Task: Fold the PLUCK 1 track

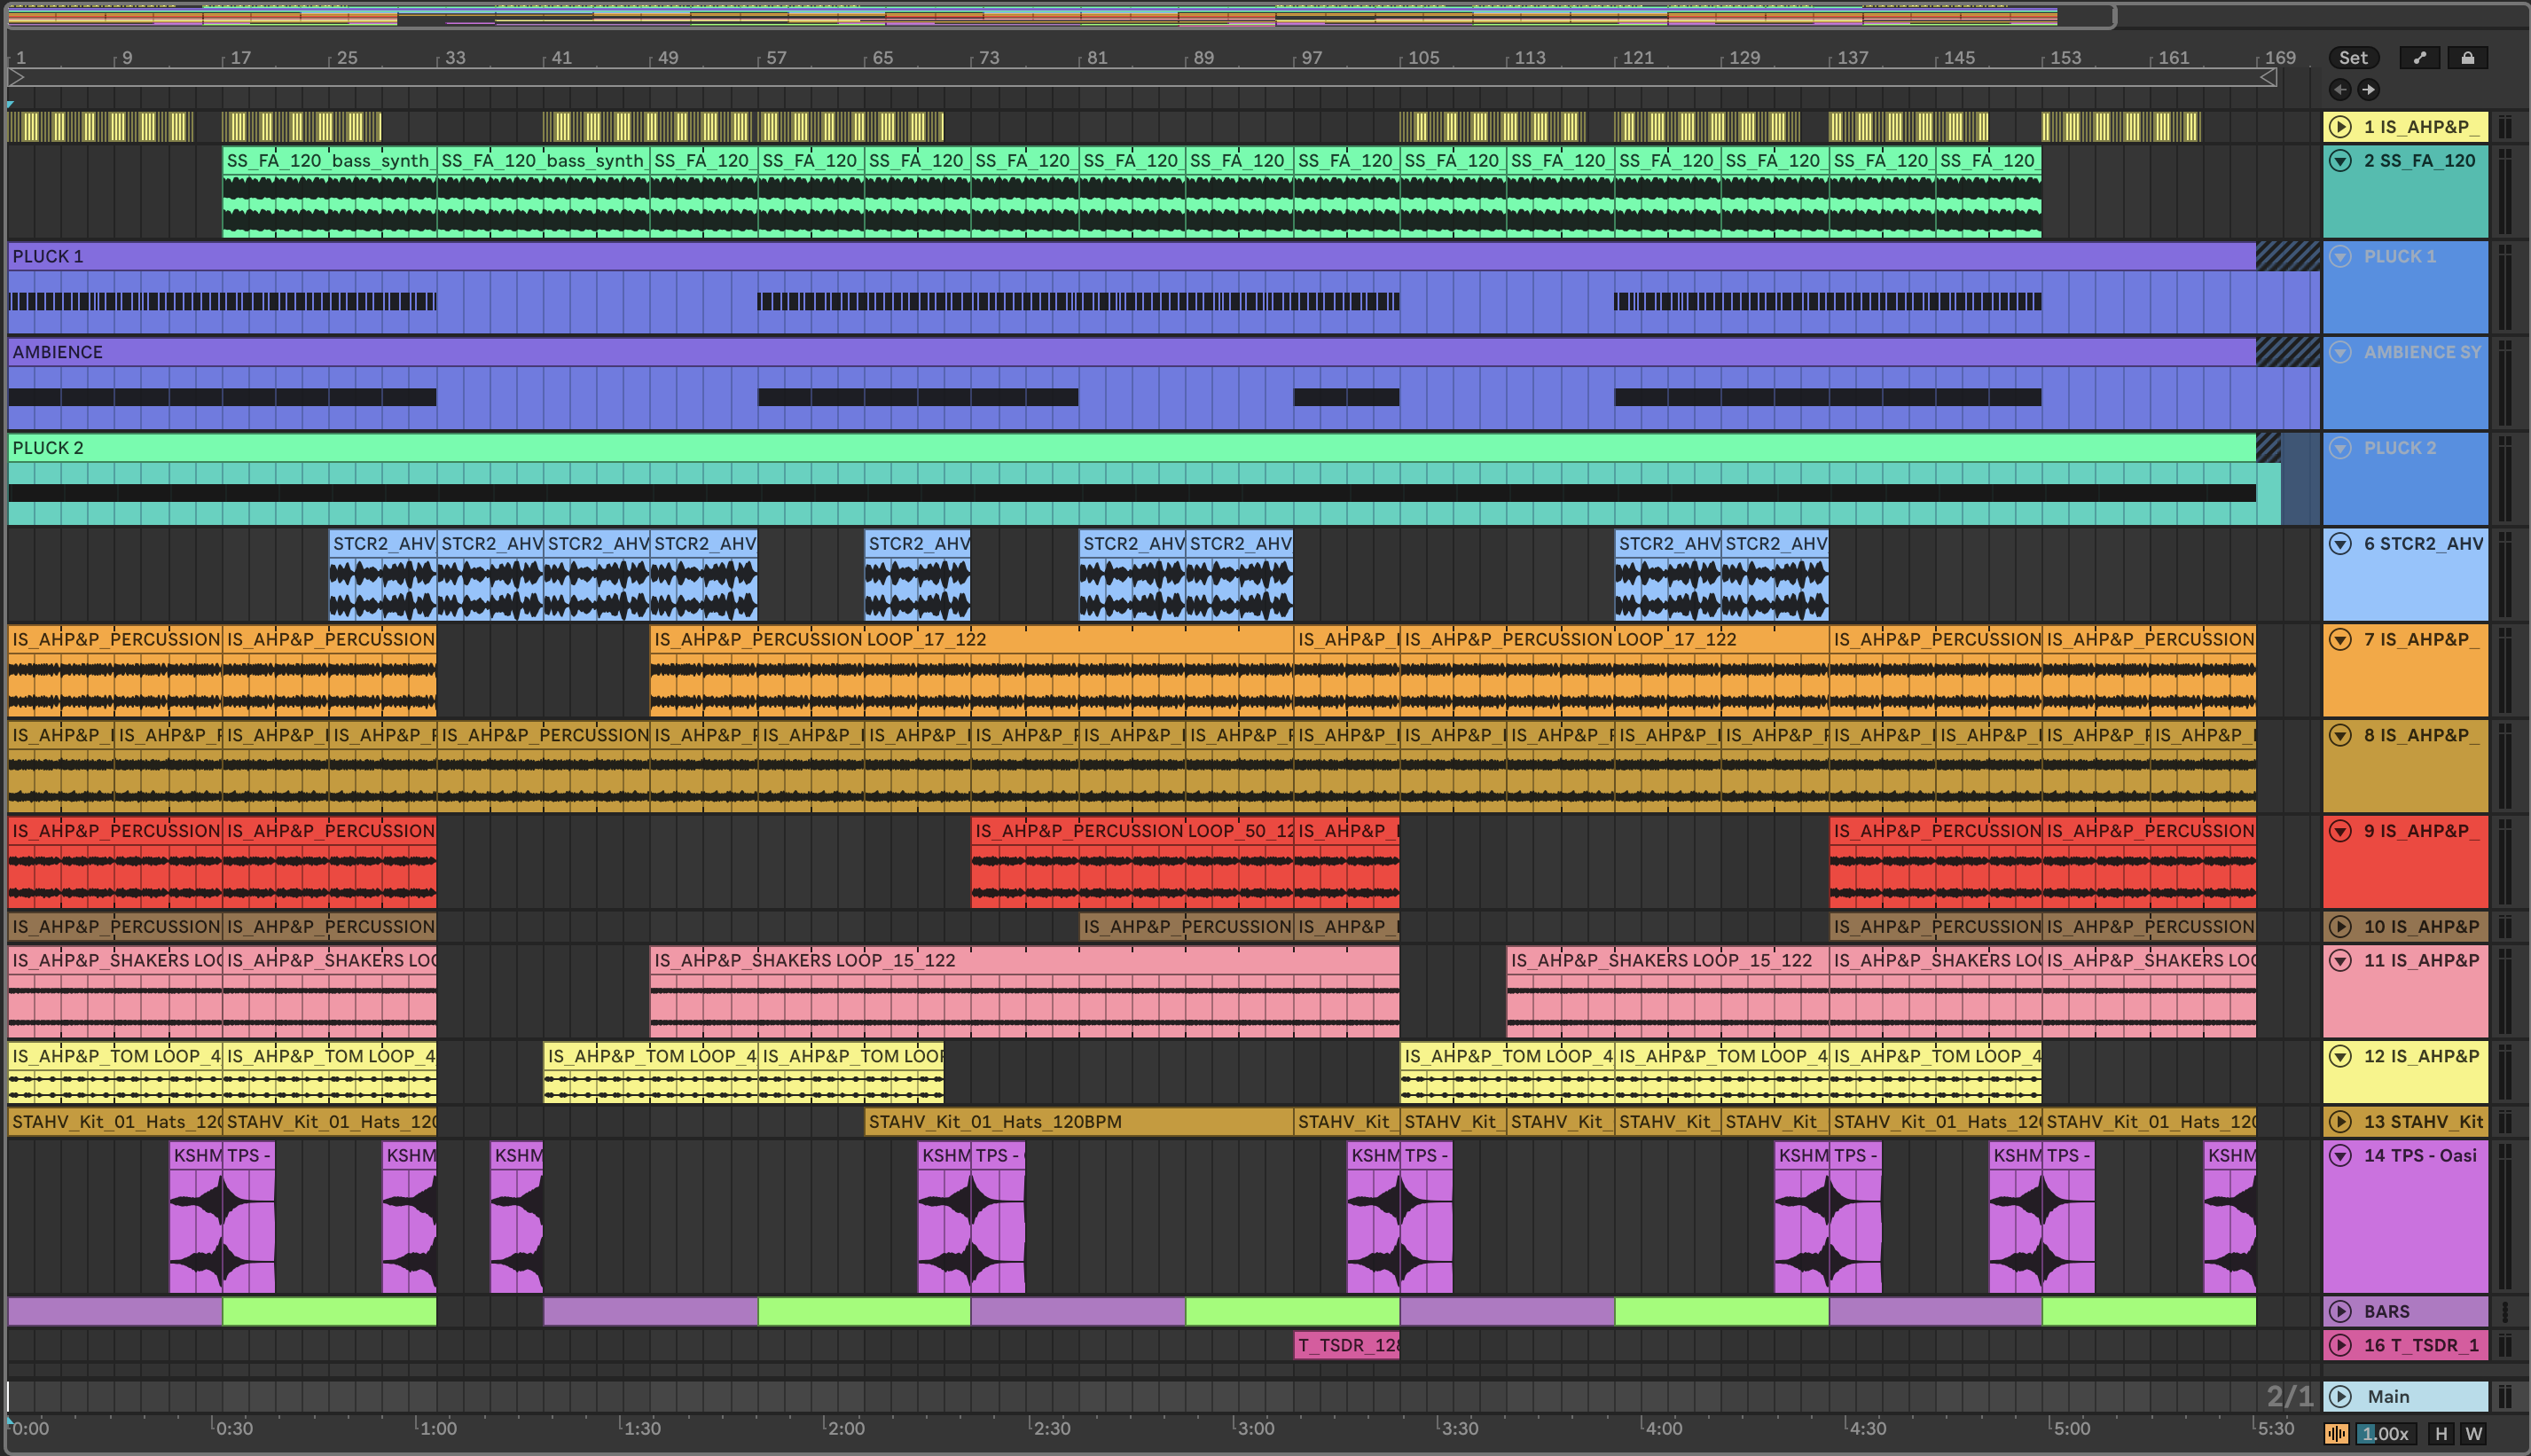Action: tap(2340, 257)
